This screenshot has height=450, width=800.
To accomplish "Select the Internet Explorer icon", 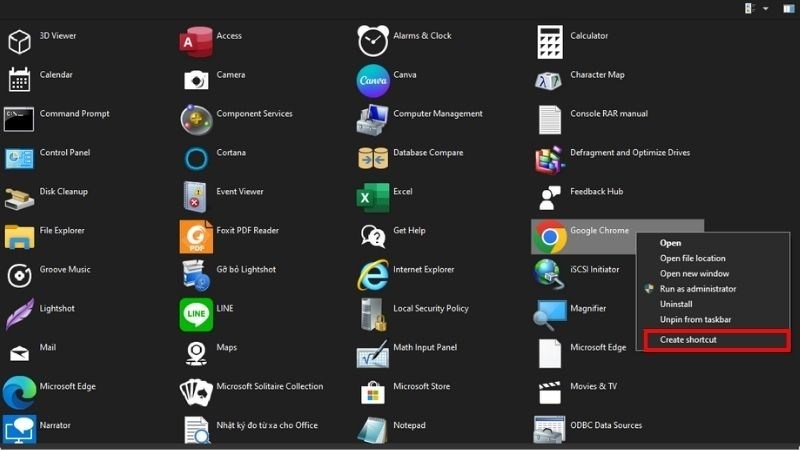I will coord(373,275).
